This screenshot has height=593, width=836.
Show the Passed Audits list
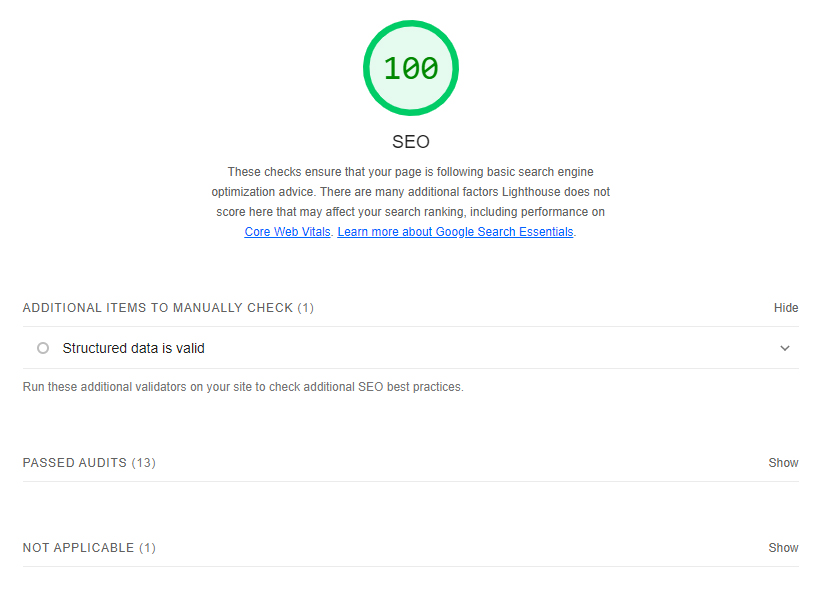click(x=783, y=463)
